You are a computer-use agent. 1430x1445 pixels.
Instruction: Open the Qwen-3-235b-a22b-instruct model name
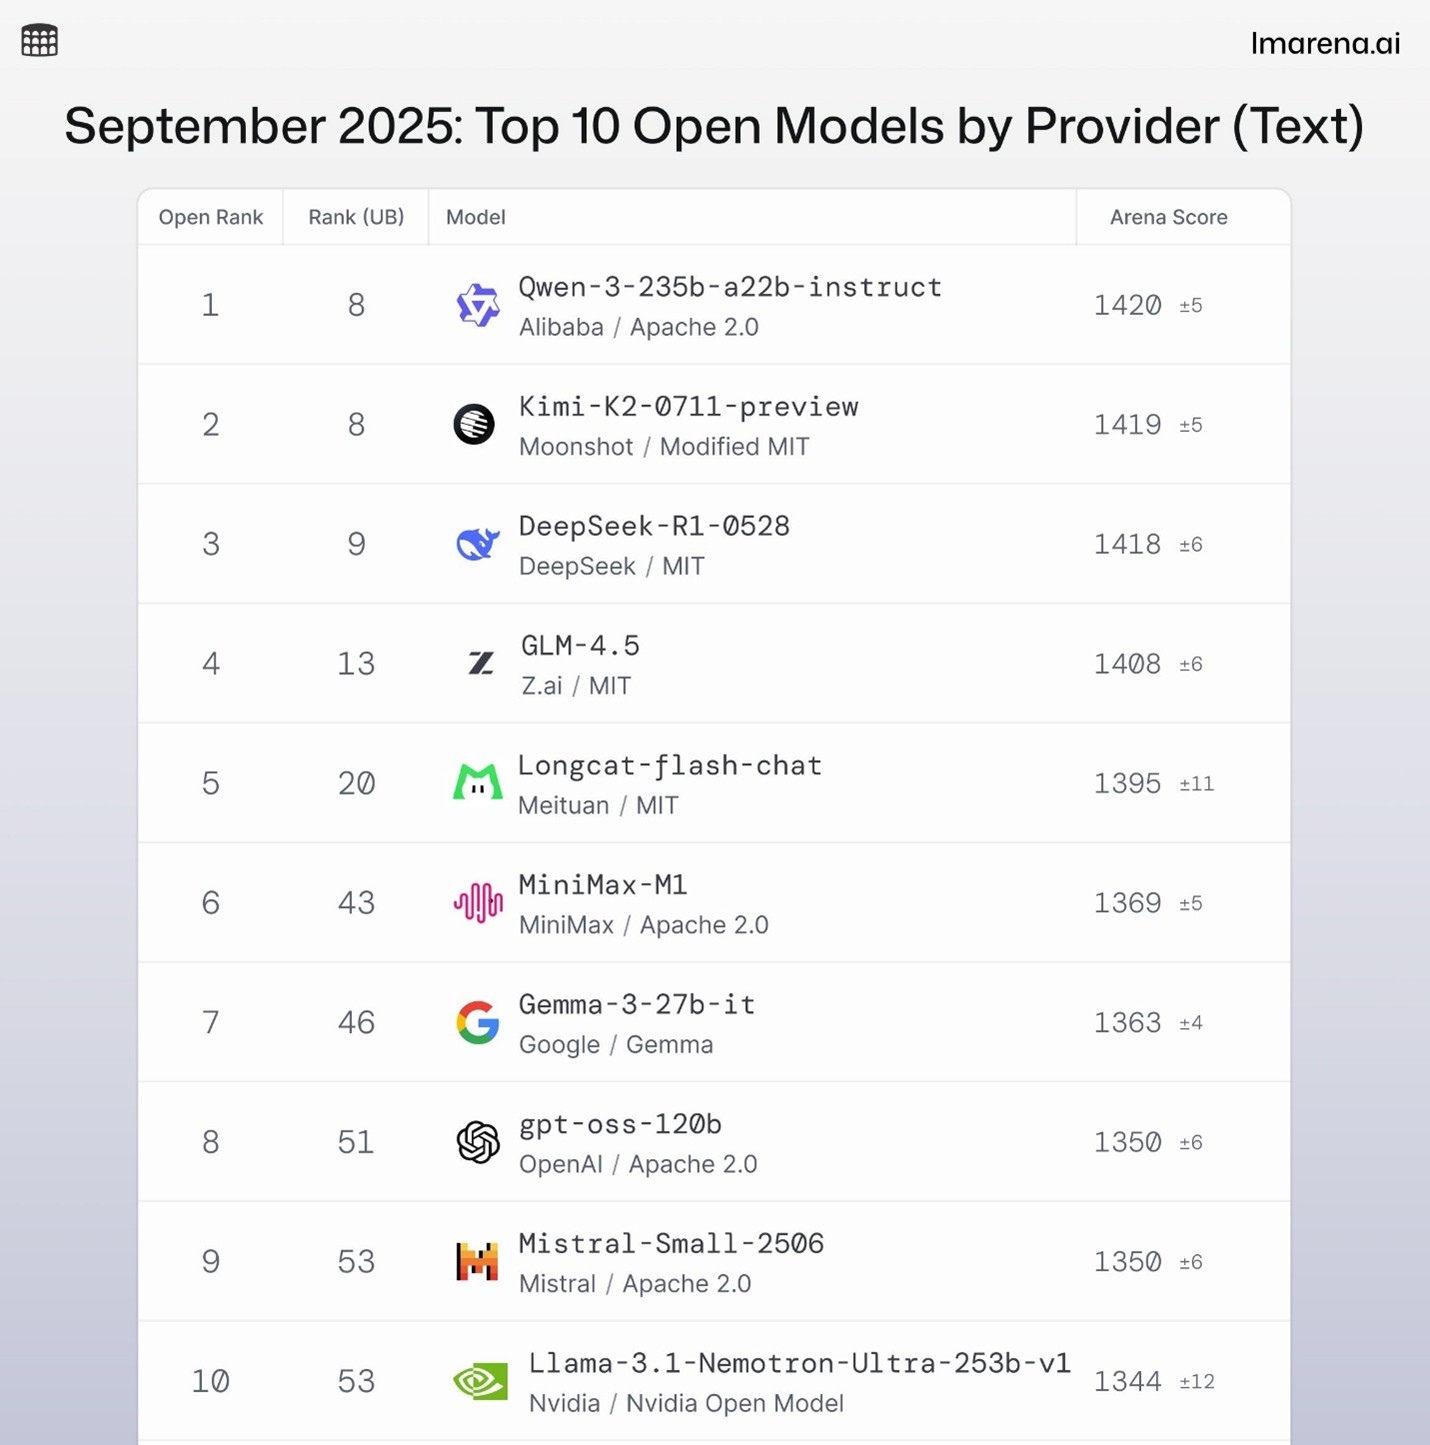click(x=730, y=287)
